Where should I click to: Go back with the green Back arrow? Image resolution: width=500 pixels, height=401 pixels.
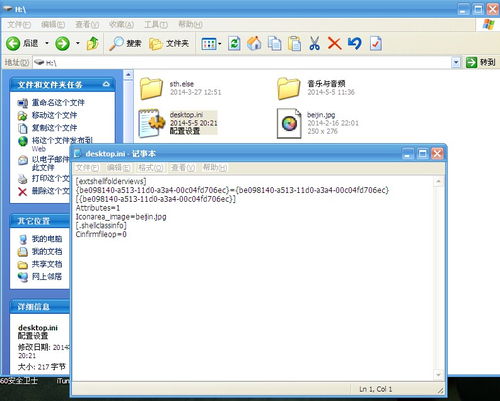tap(13, 43)
